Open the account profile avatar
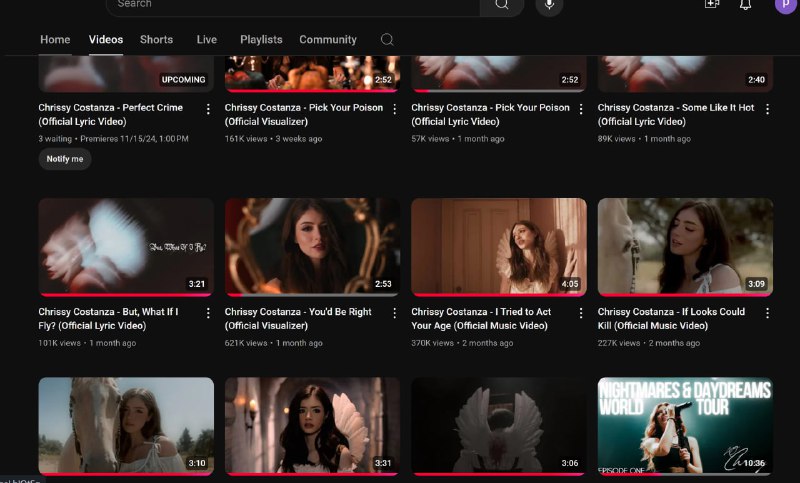This screenshot has height=483, width=800. tap(785, 5)
